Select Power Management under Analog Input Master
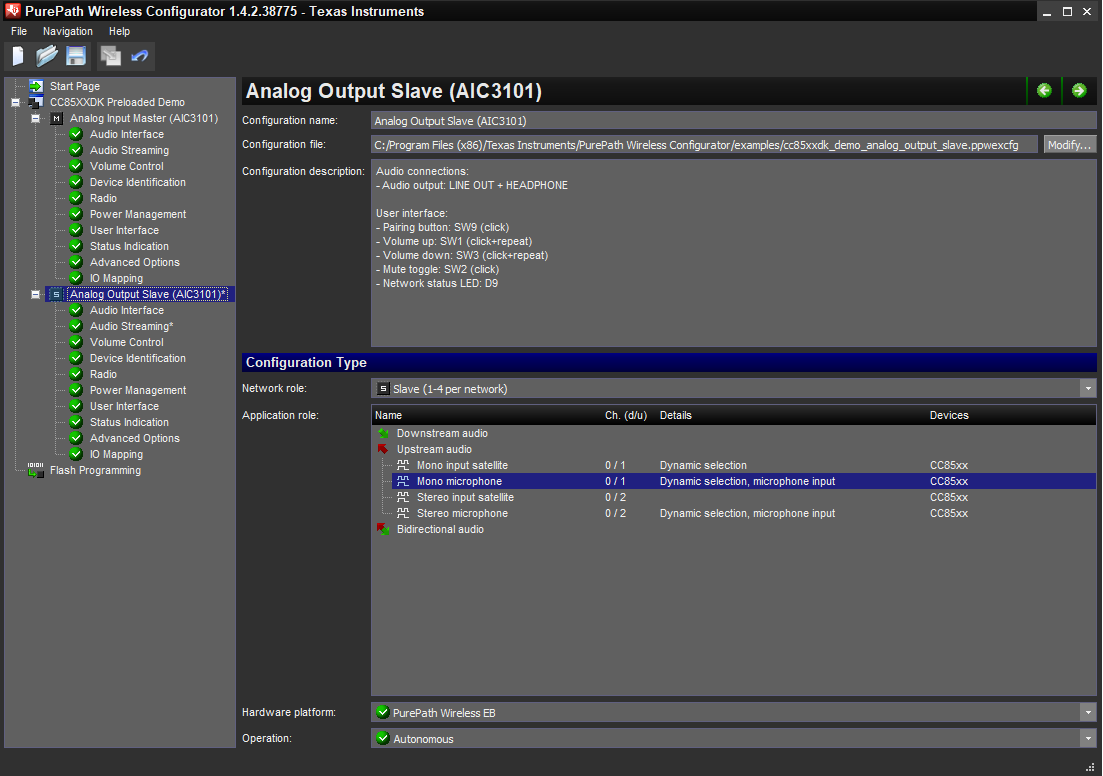The image size is (1103, 776). pyautogui.click(x=138, y=214)
